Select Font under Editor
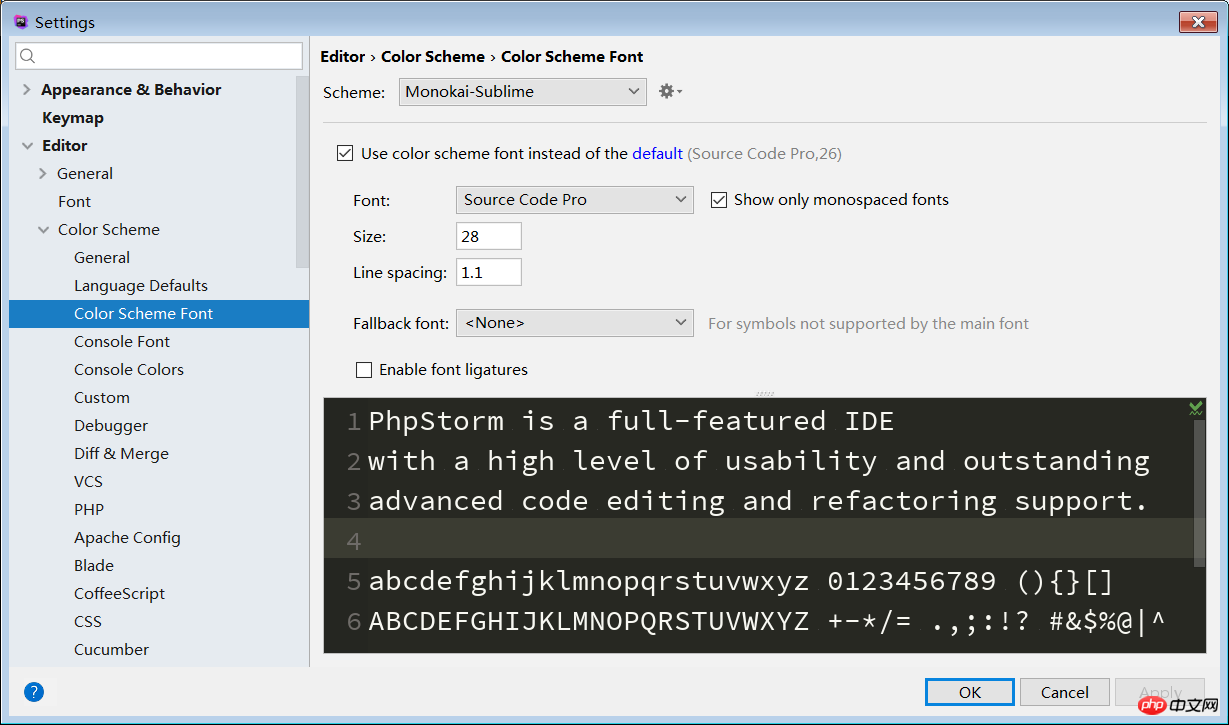 [74, 202]
